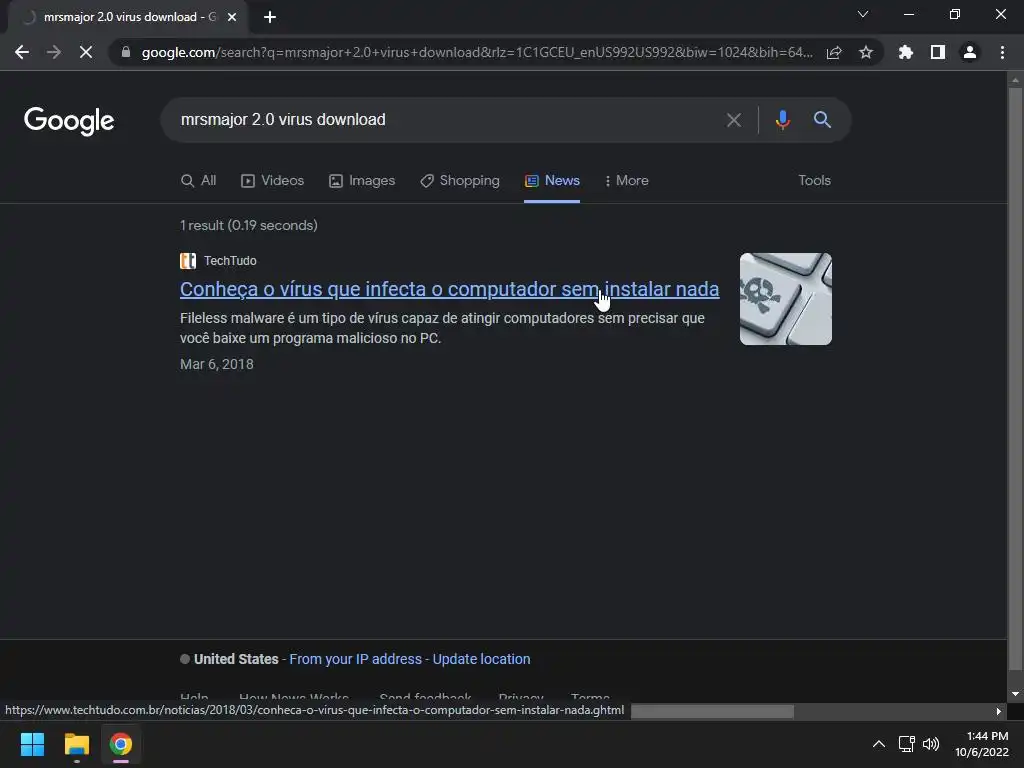The height and width of the screenshot is (768, 1024).
Task: Toggle Chrome side panel
Action: point(938,52)
